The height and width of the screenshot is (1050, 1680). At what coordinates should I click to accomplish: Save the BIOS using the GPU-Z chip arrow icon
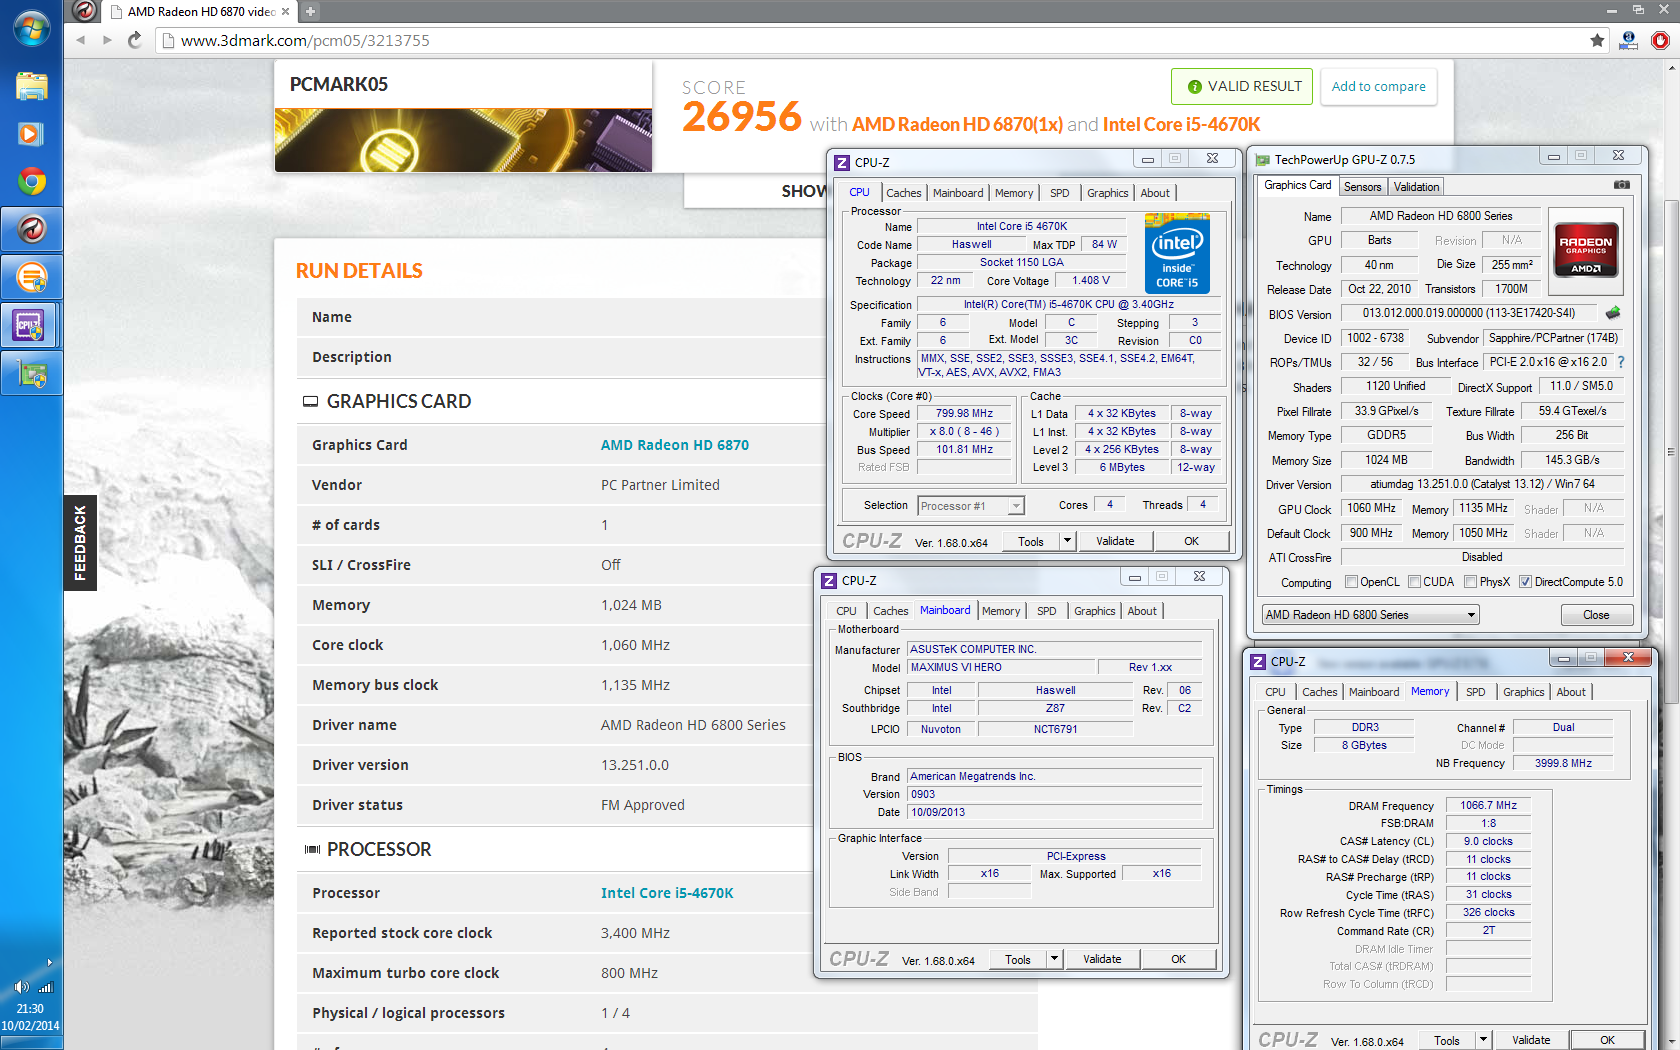[x=1613, y=313]
